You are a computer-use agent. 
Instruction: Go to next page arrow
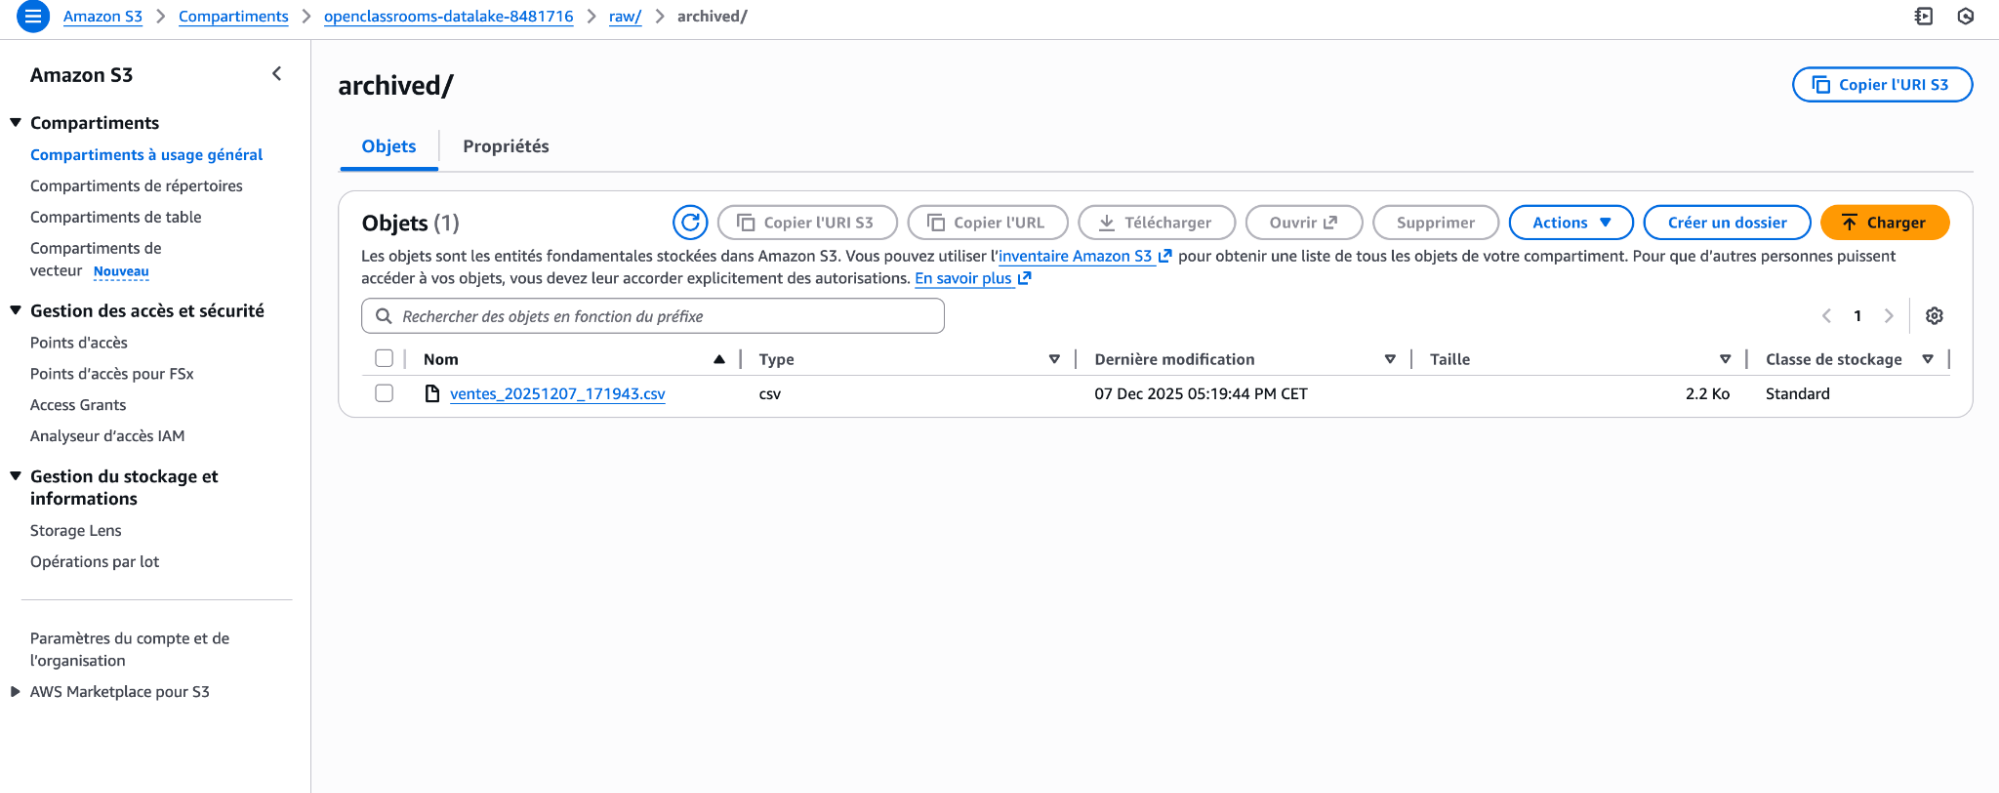pyautogui.click(x=1889, y=316)
